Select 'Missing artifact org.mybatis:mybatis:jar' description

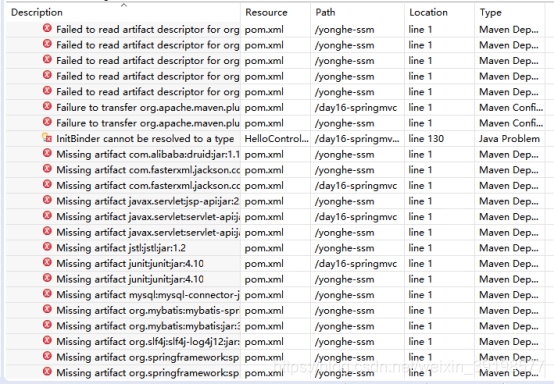point(148,326)
